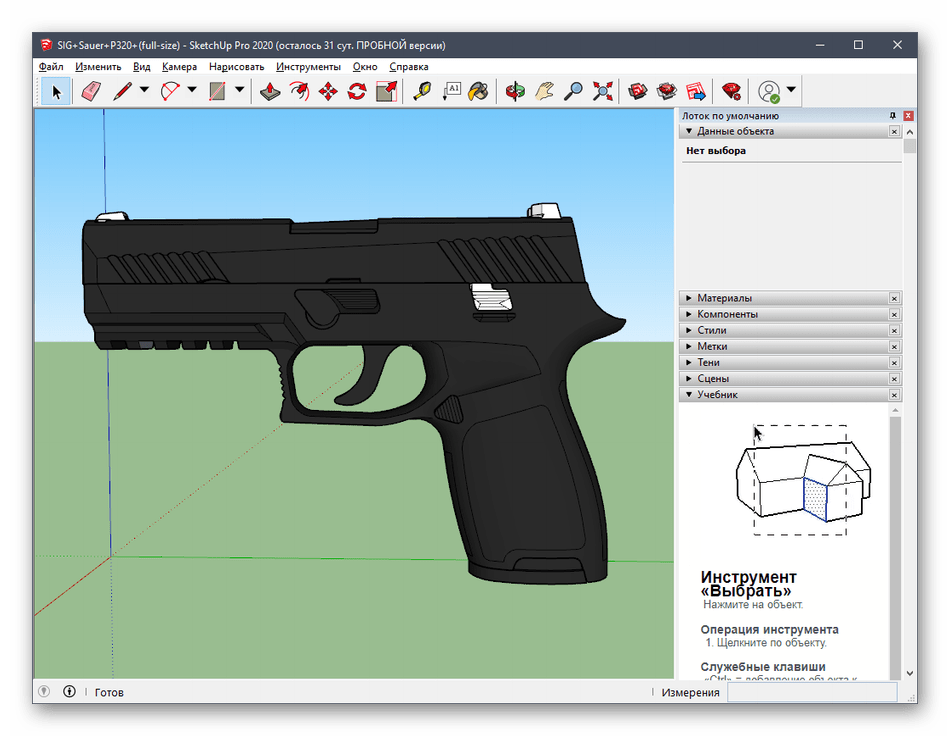
Task: Click the geolocation status icon in the status bar
Action: coord(43,691)
